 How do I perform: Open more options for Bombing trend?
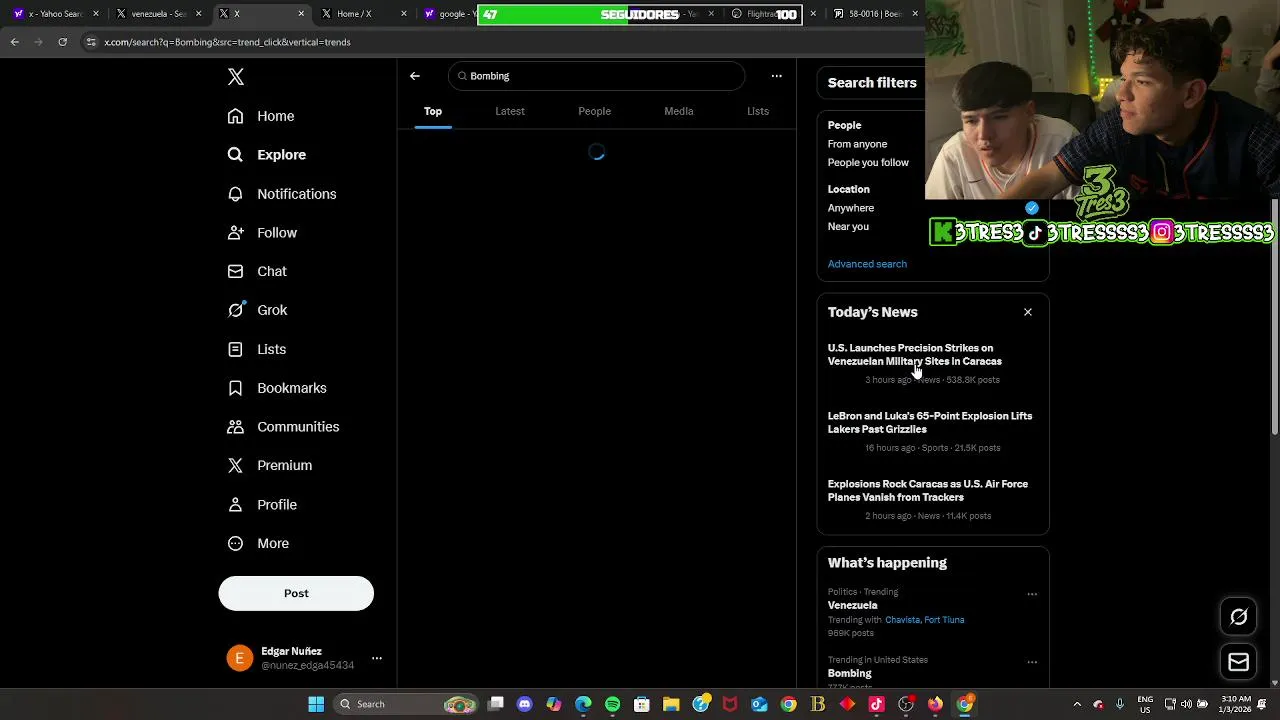1032,662
